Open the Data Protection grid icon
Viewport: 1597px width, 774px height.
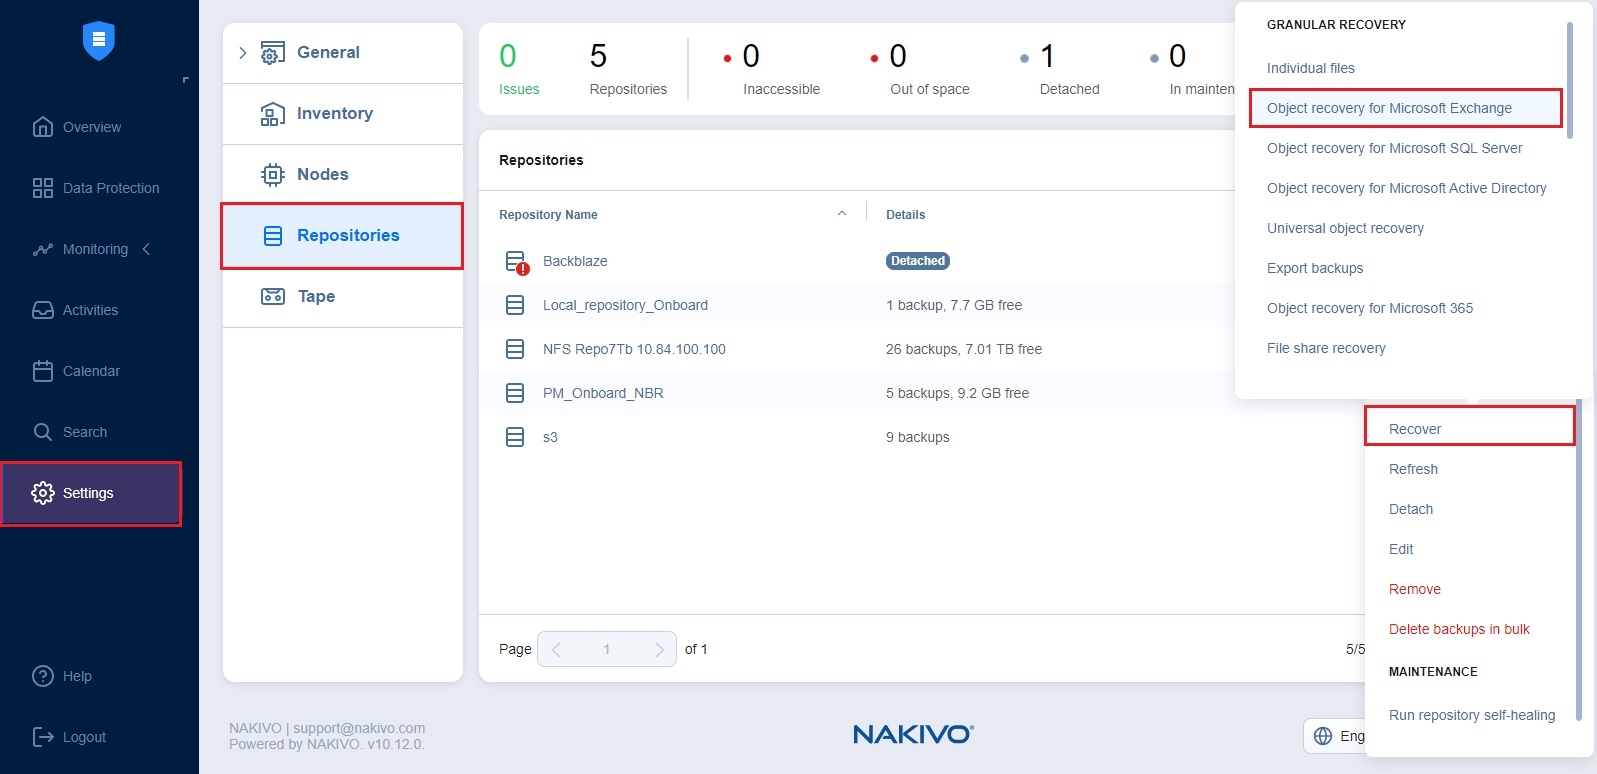coord(43,188)
